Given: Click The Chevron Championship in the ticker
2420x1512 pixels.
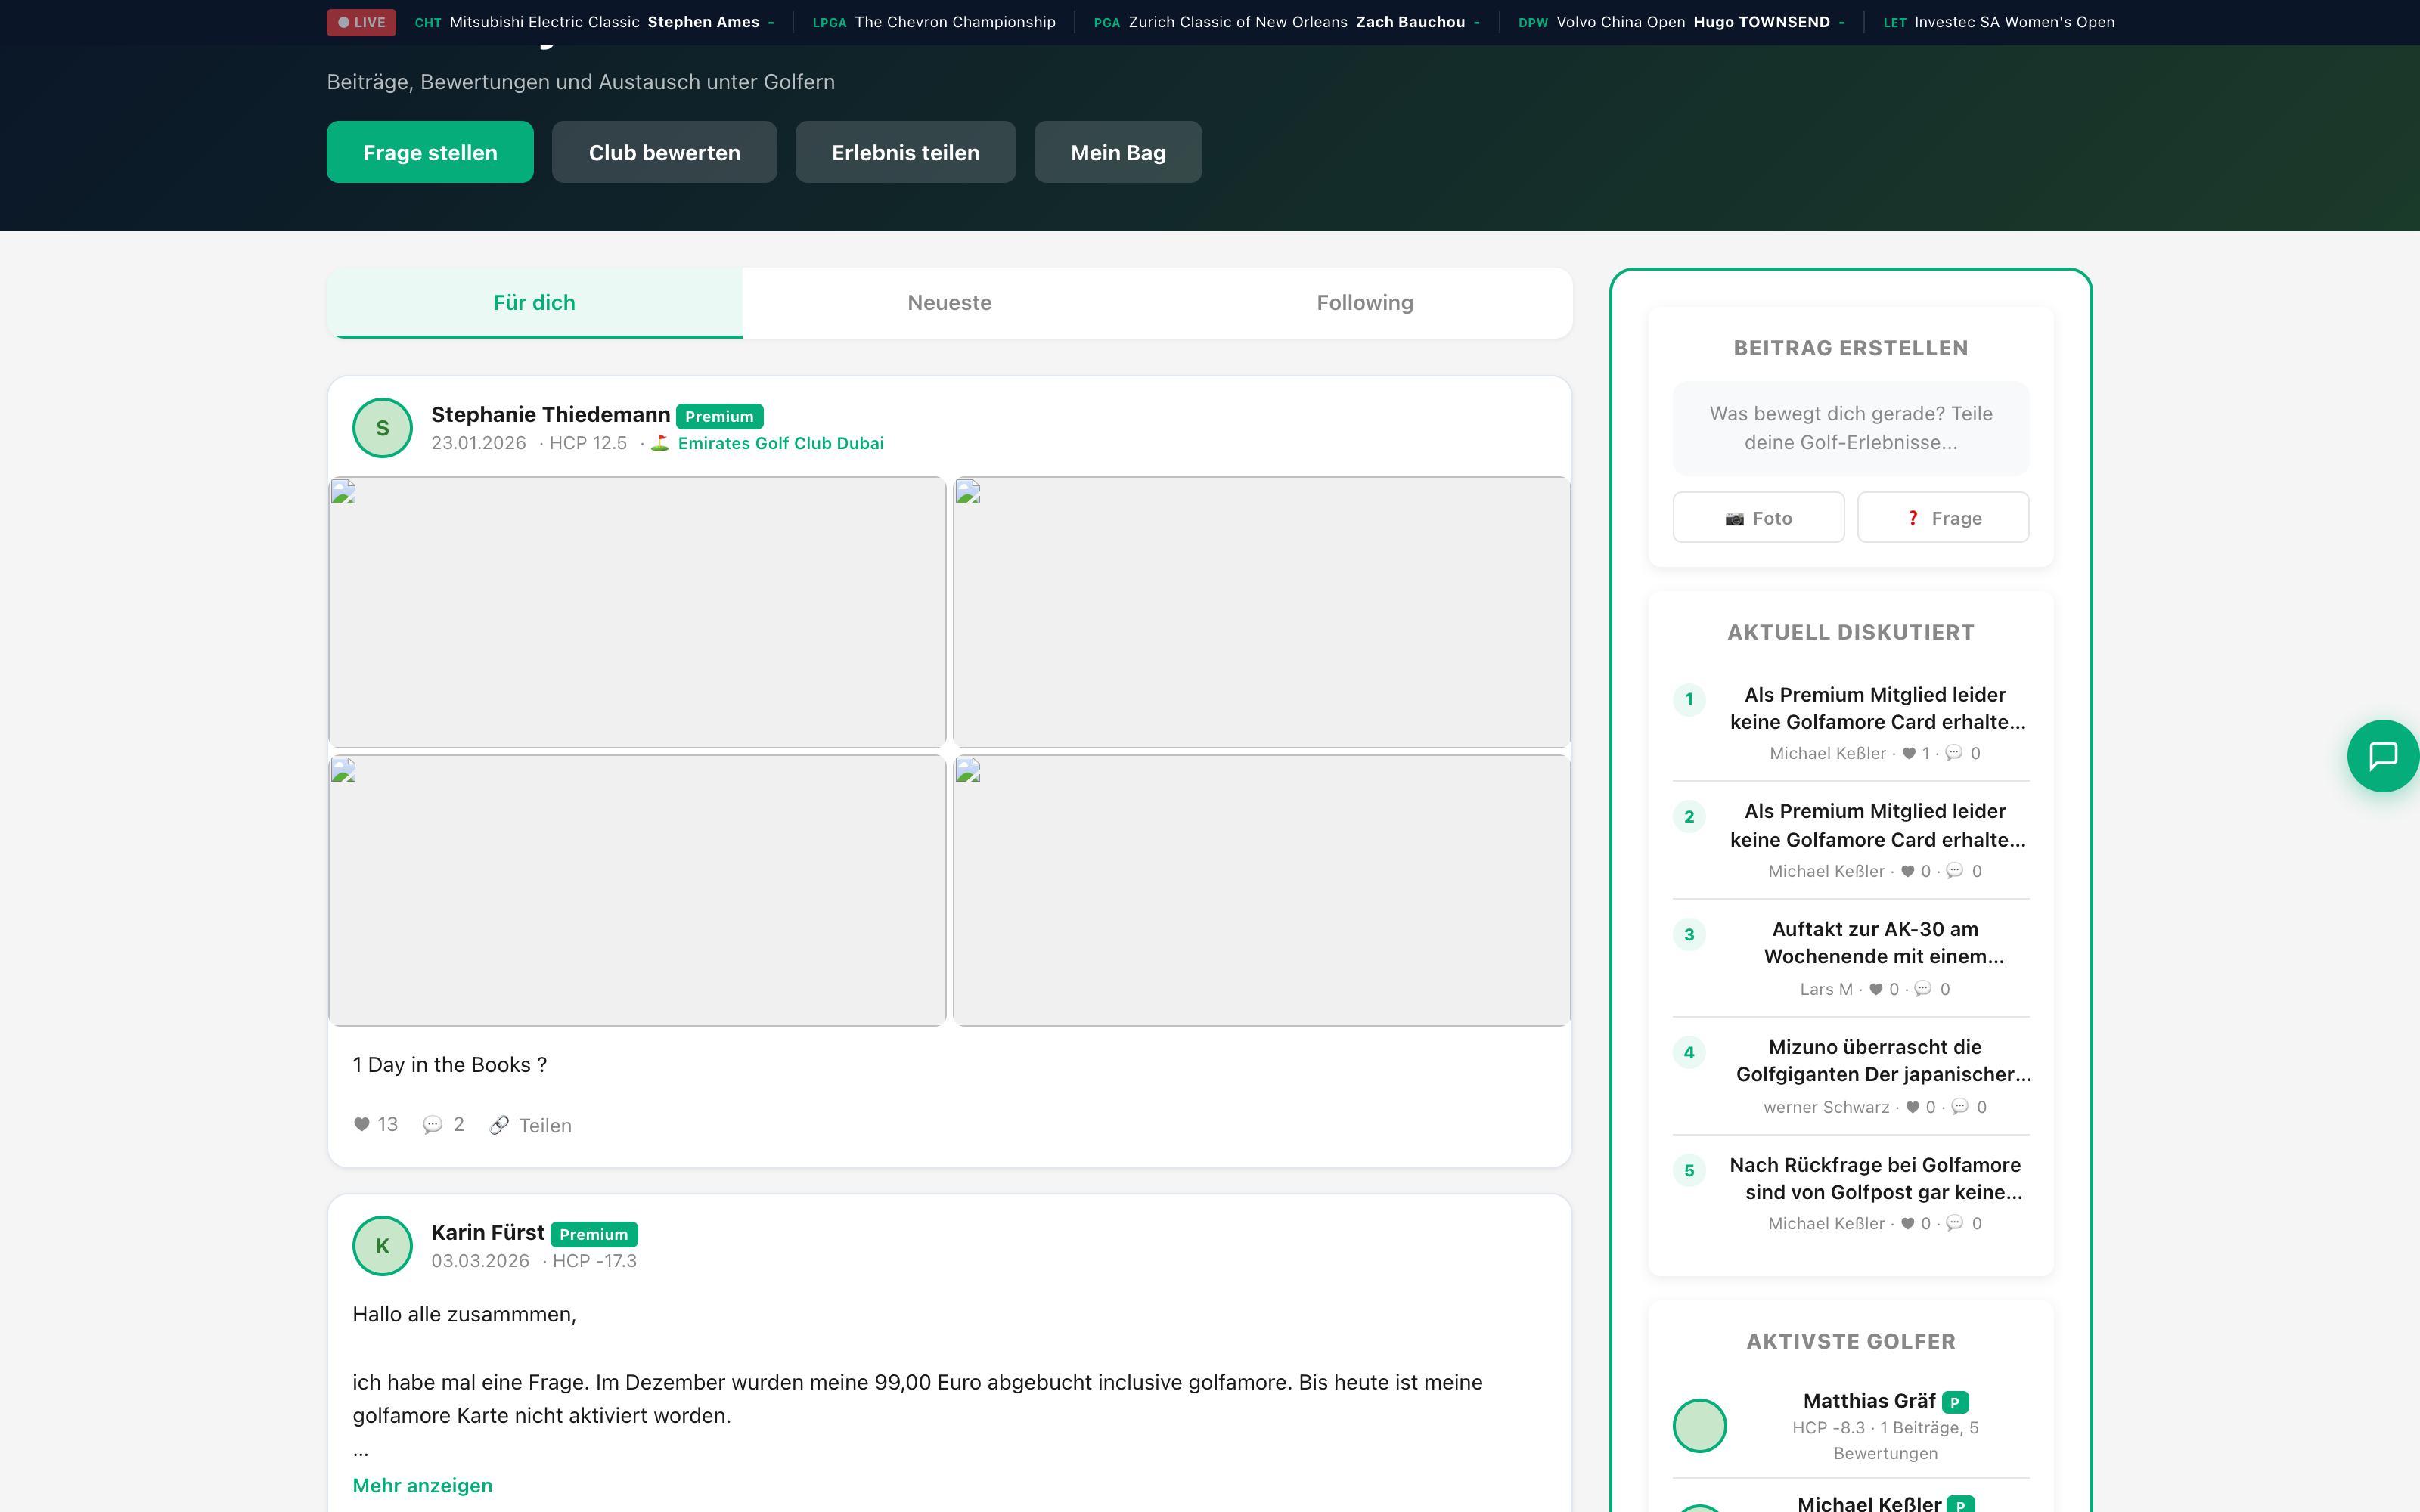Looking at the screenshot, I should point(955,22).
